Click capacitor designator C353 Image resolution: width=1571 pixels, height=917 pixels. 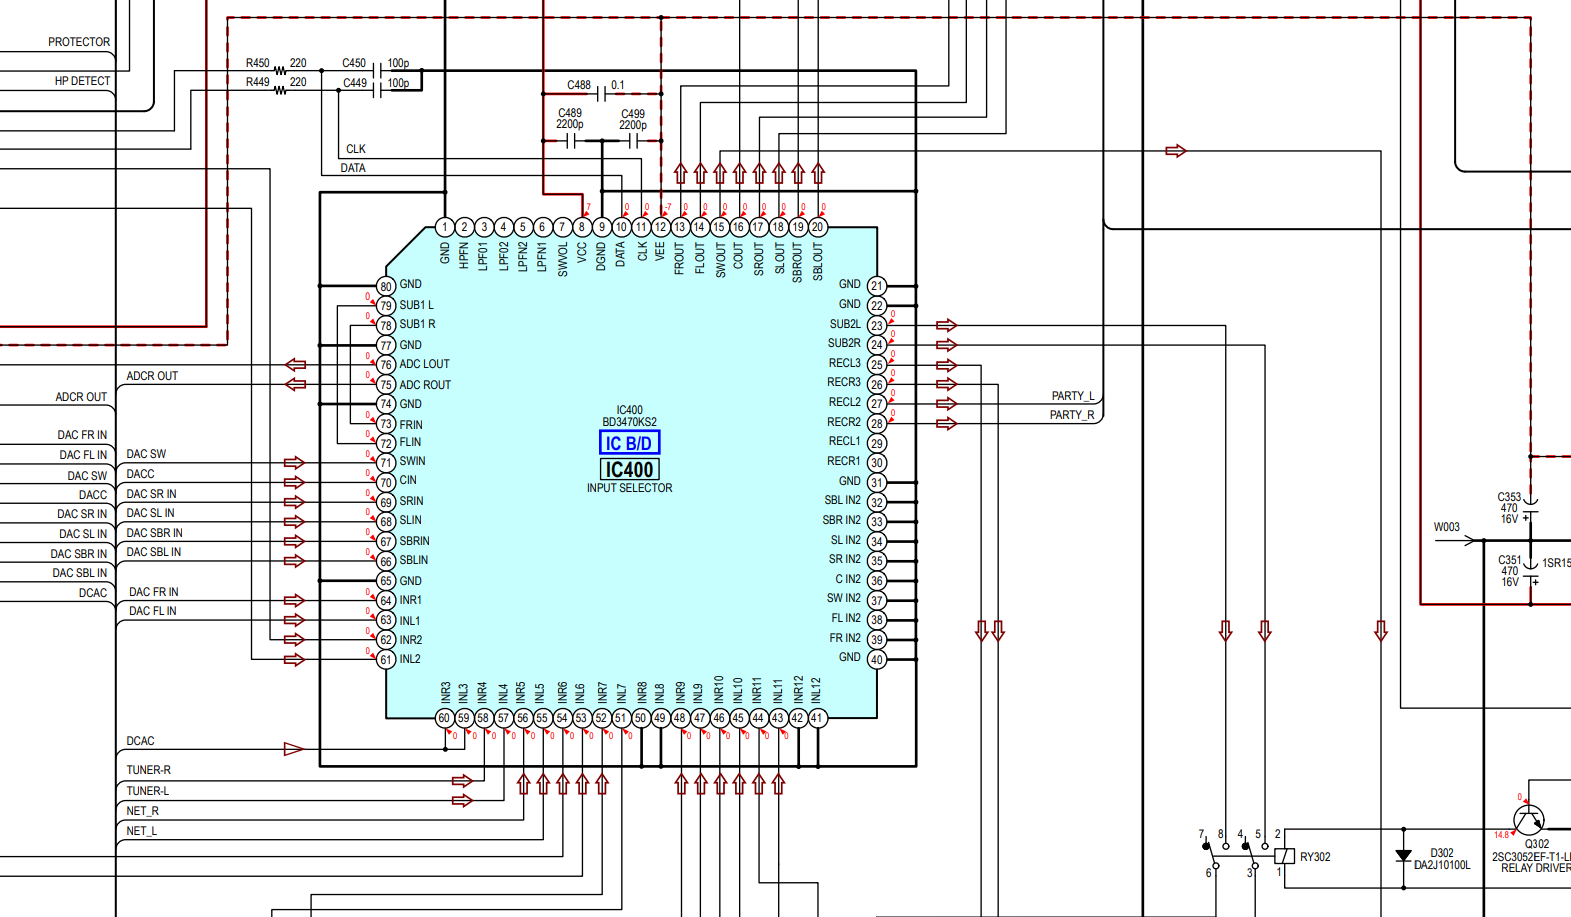click(x=1509, y=497)
